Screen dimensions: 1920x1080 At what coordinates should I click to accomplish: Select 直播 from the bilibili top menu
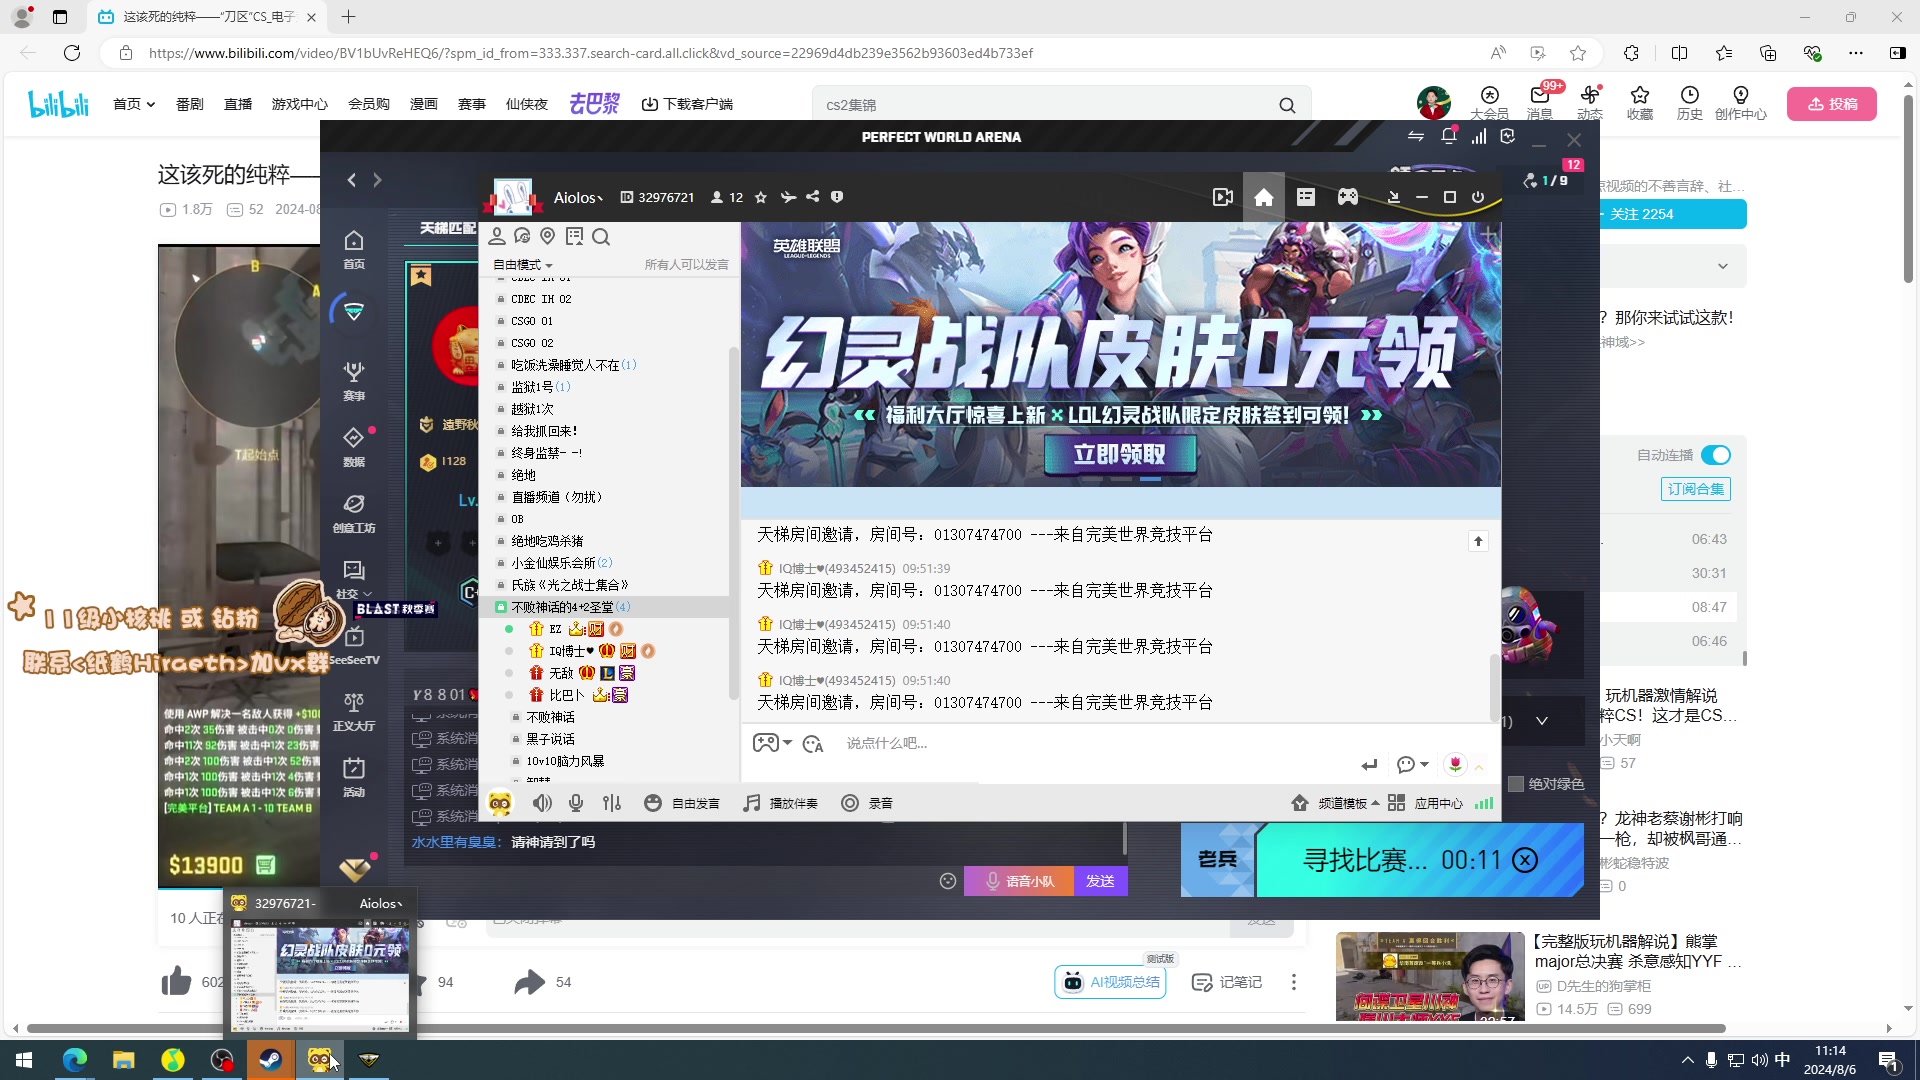tap(237, 104)
